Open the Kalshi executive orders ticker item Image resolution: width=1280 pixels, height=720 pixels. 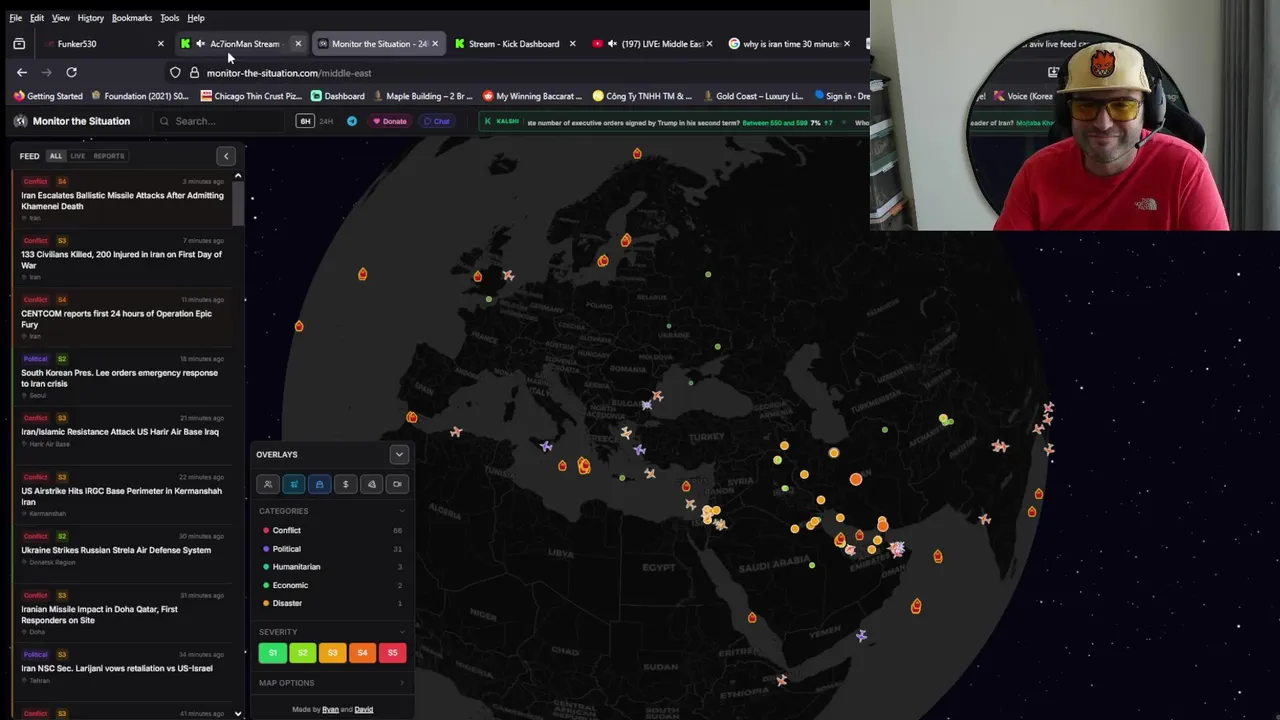pos(680,122)
